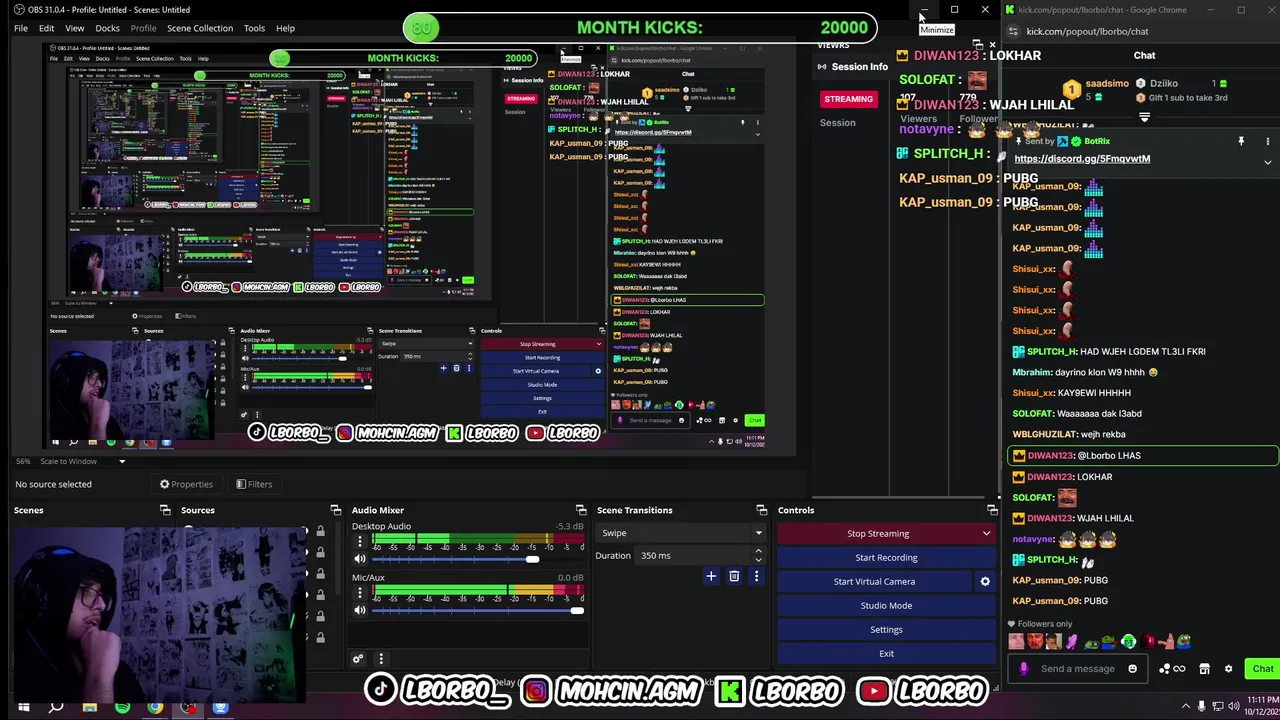Click the transition Duration 350 ms field

coord(694,555)
